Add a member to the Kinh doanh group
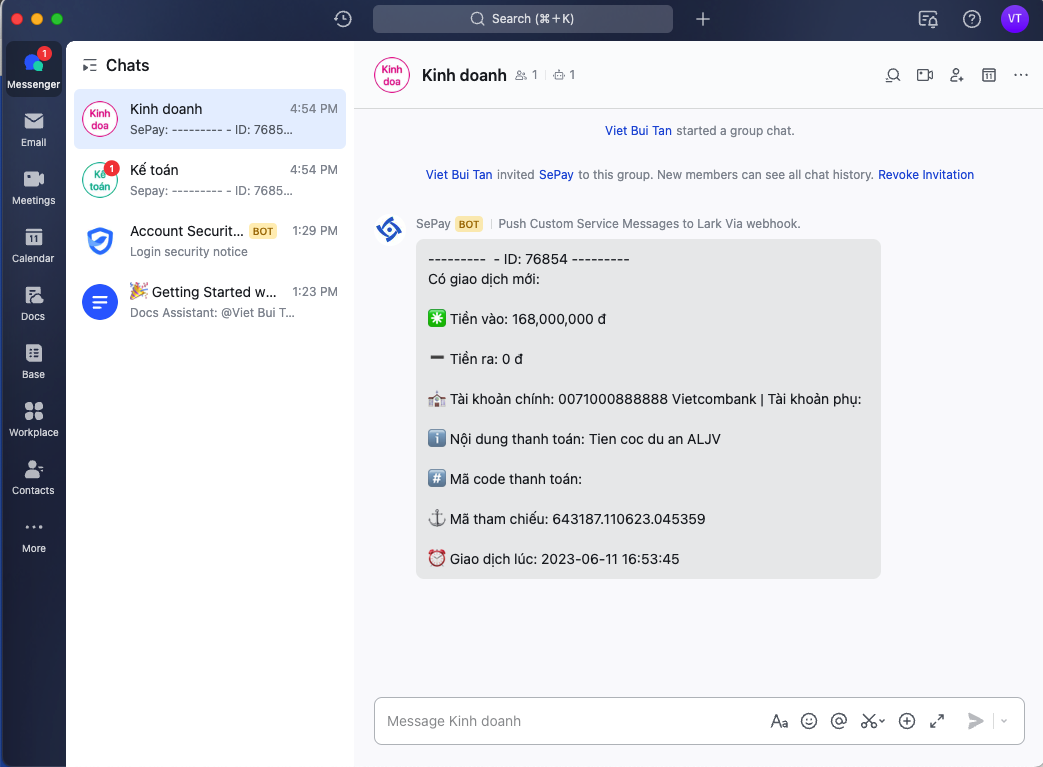This screenshot has width=1043, height=767. 957,75
